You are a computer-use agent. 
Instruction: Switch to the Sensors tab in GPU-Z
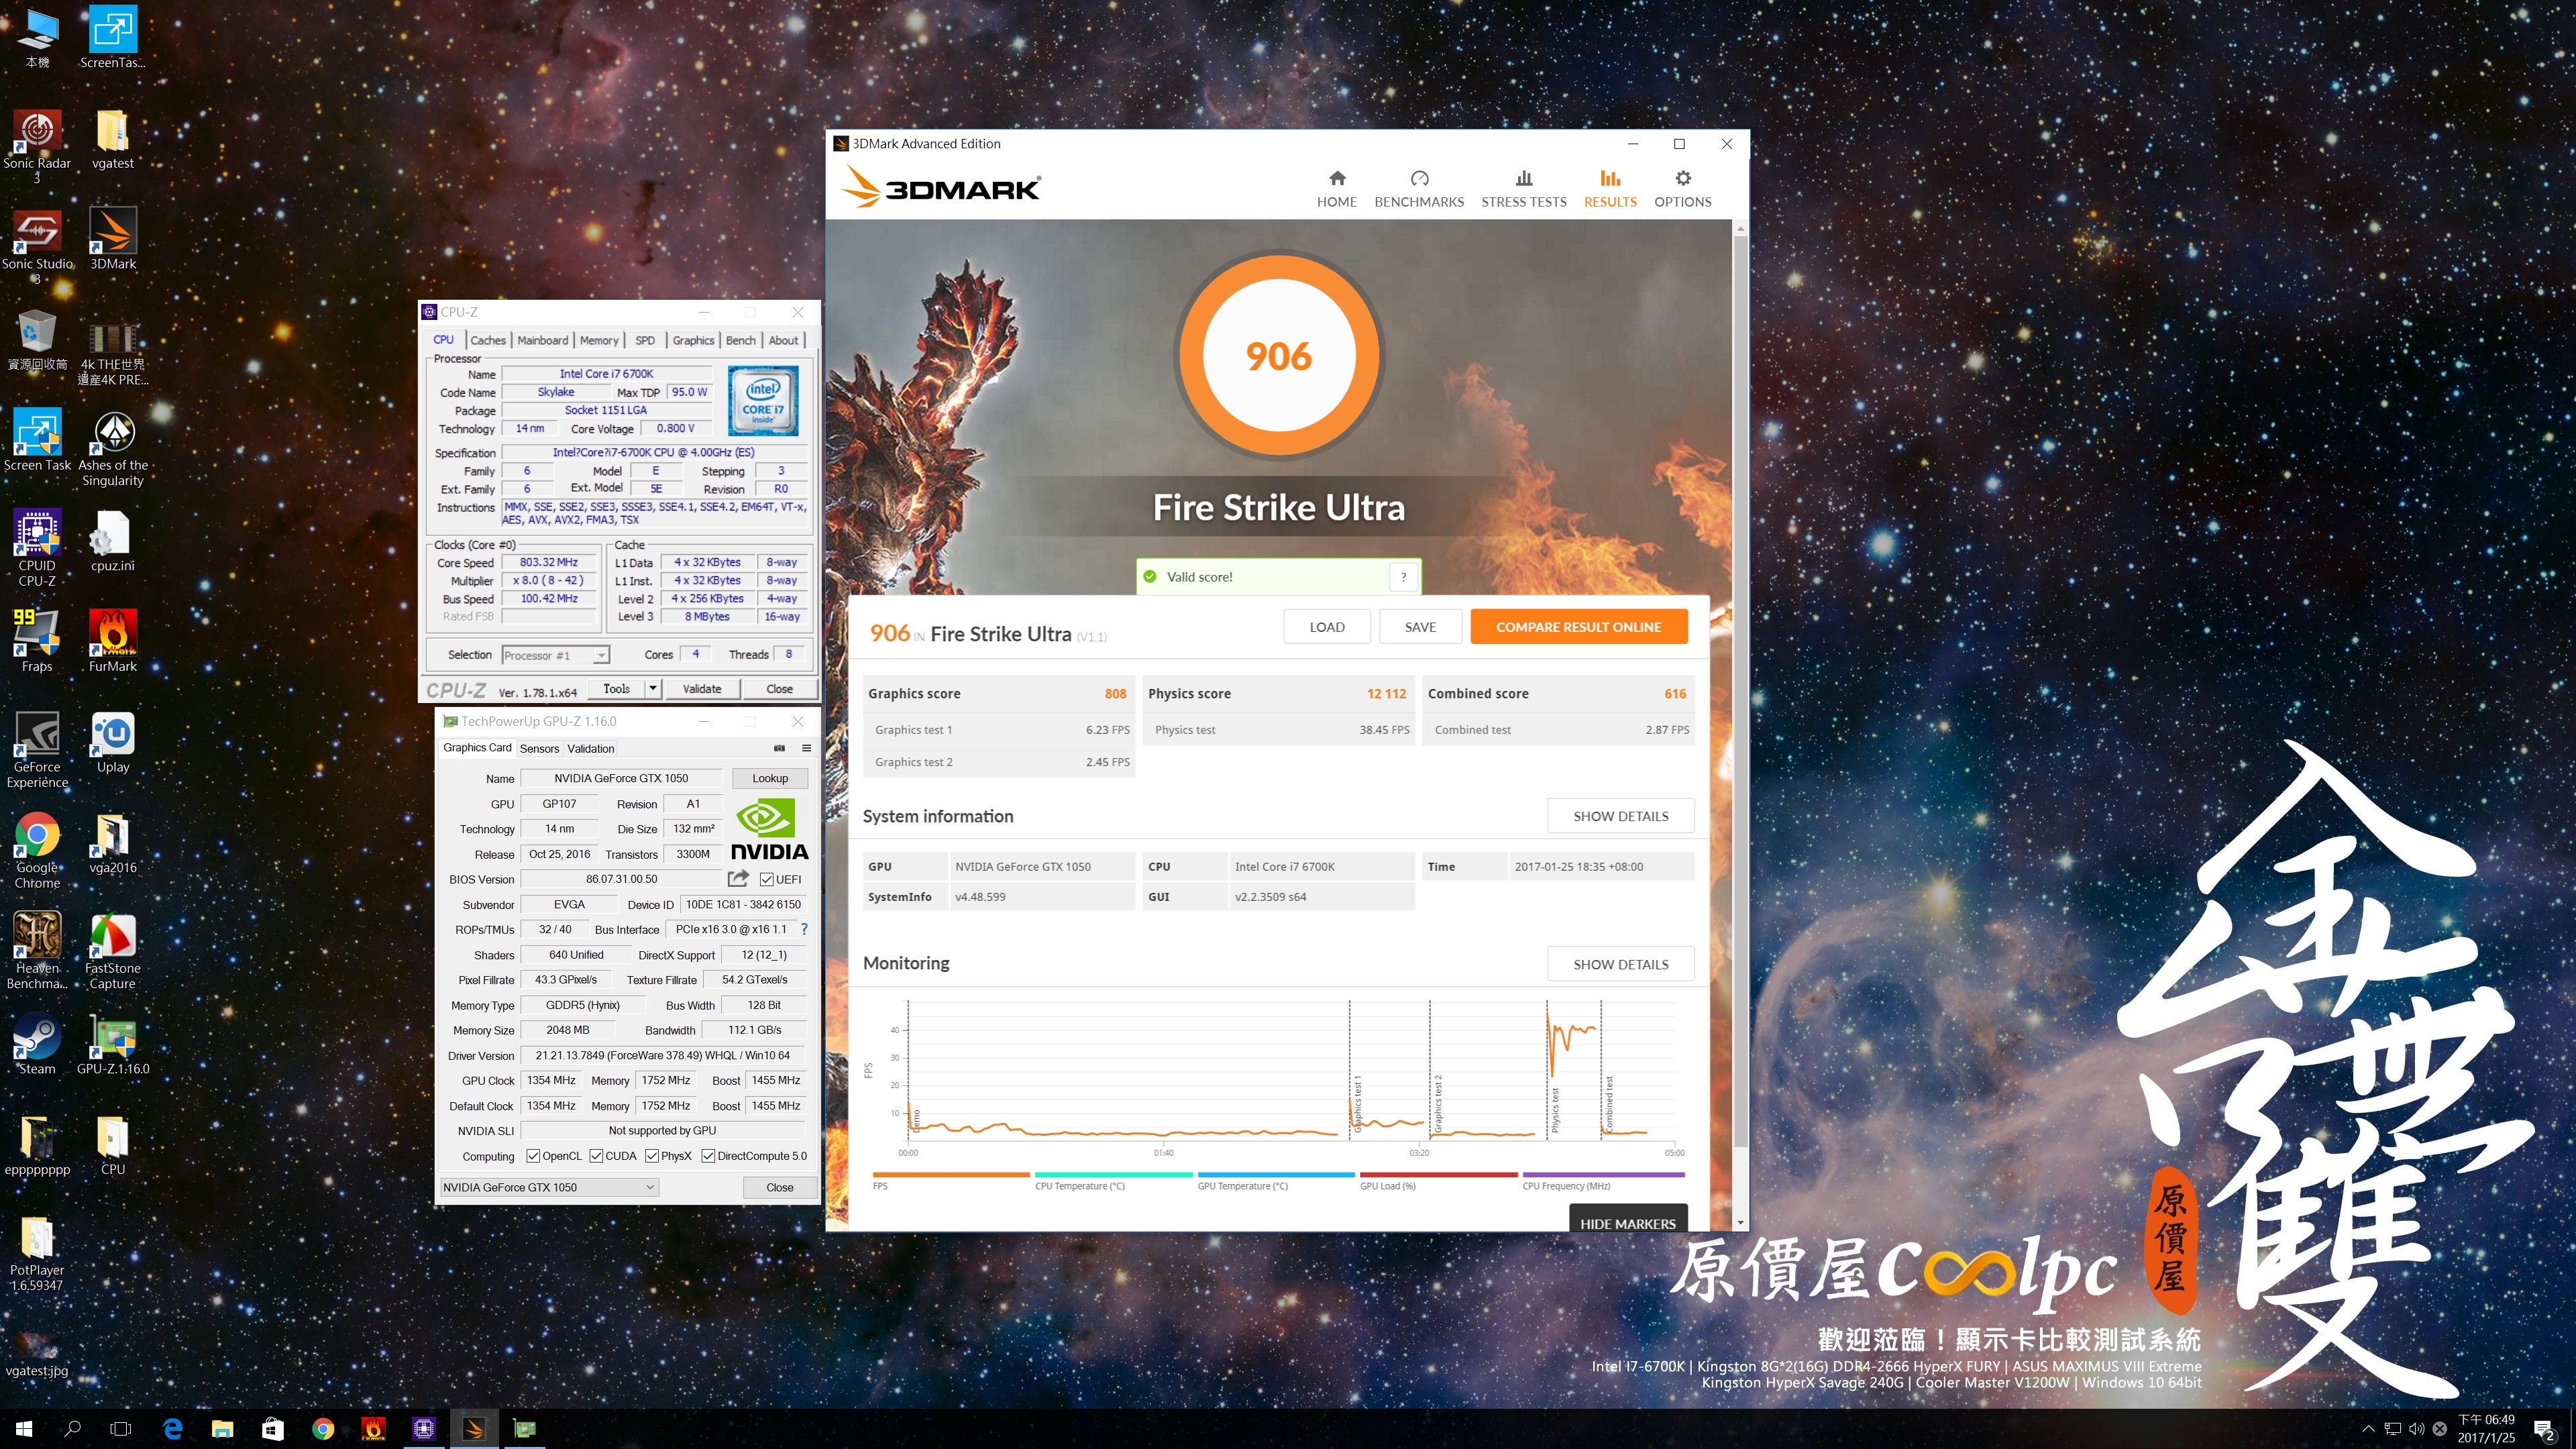coord(539,748)
